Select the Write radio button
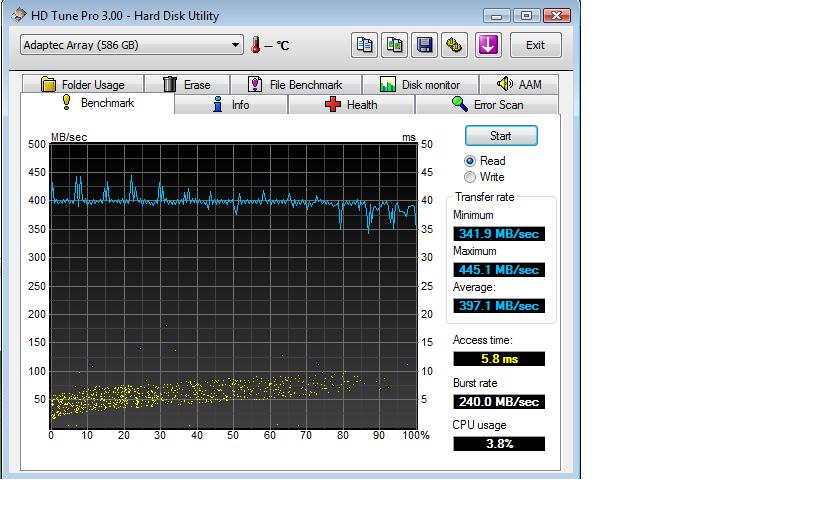This screenshot has height=525, width=840. [x=470, y=177]
